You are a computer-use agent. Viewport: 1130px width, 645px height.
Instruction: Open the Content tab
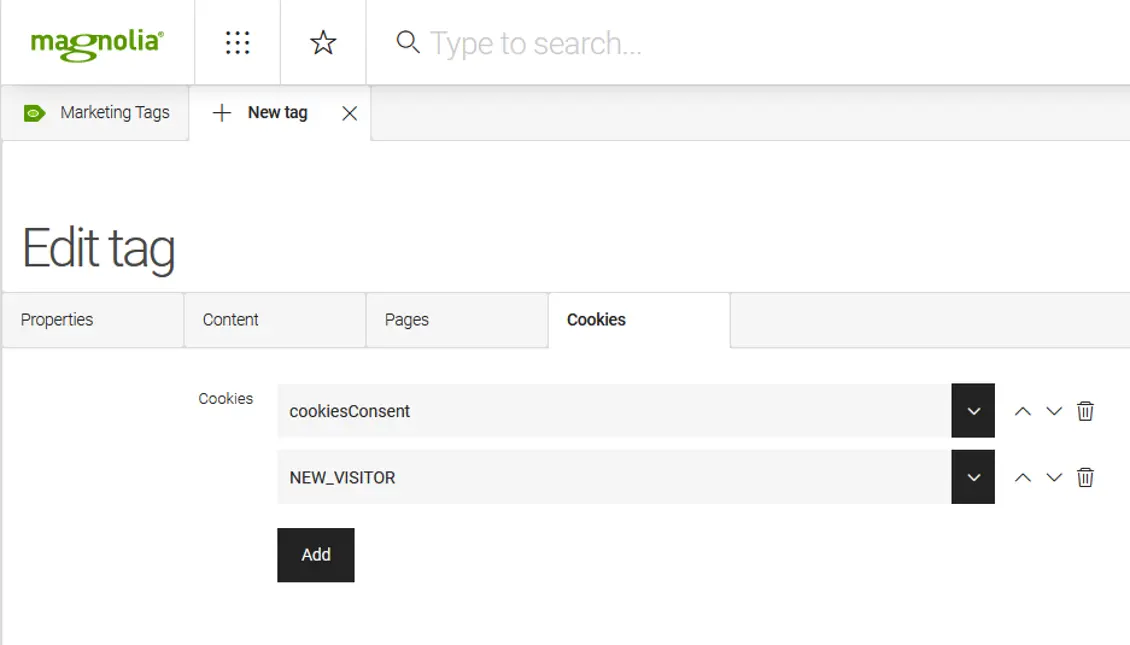click(x=232, y=320)
